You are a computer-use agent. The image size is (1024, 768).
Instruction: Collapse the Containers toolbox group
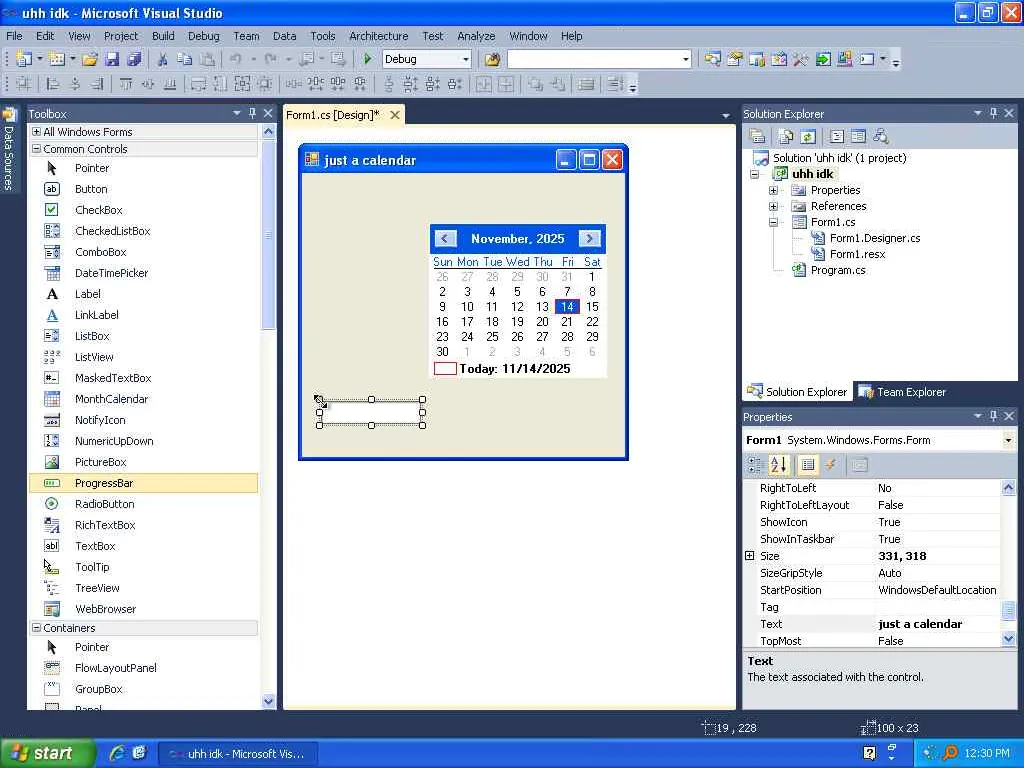37,628
